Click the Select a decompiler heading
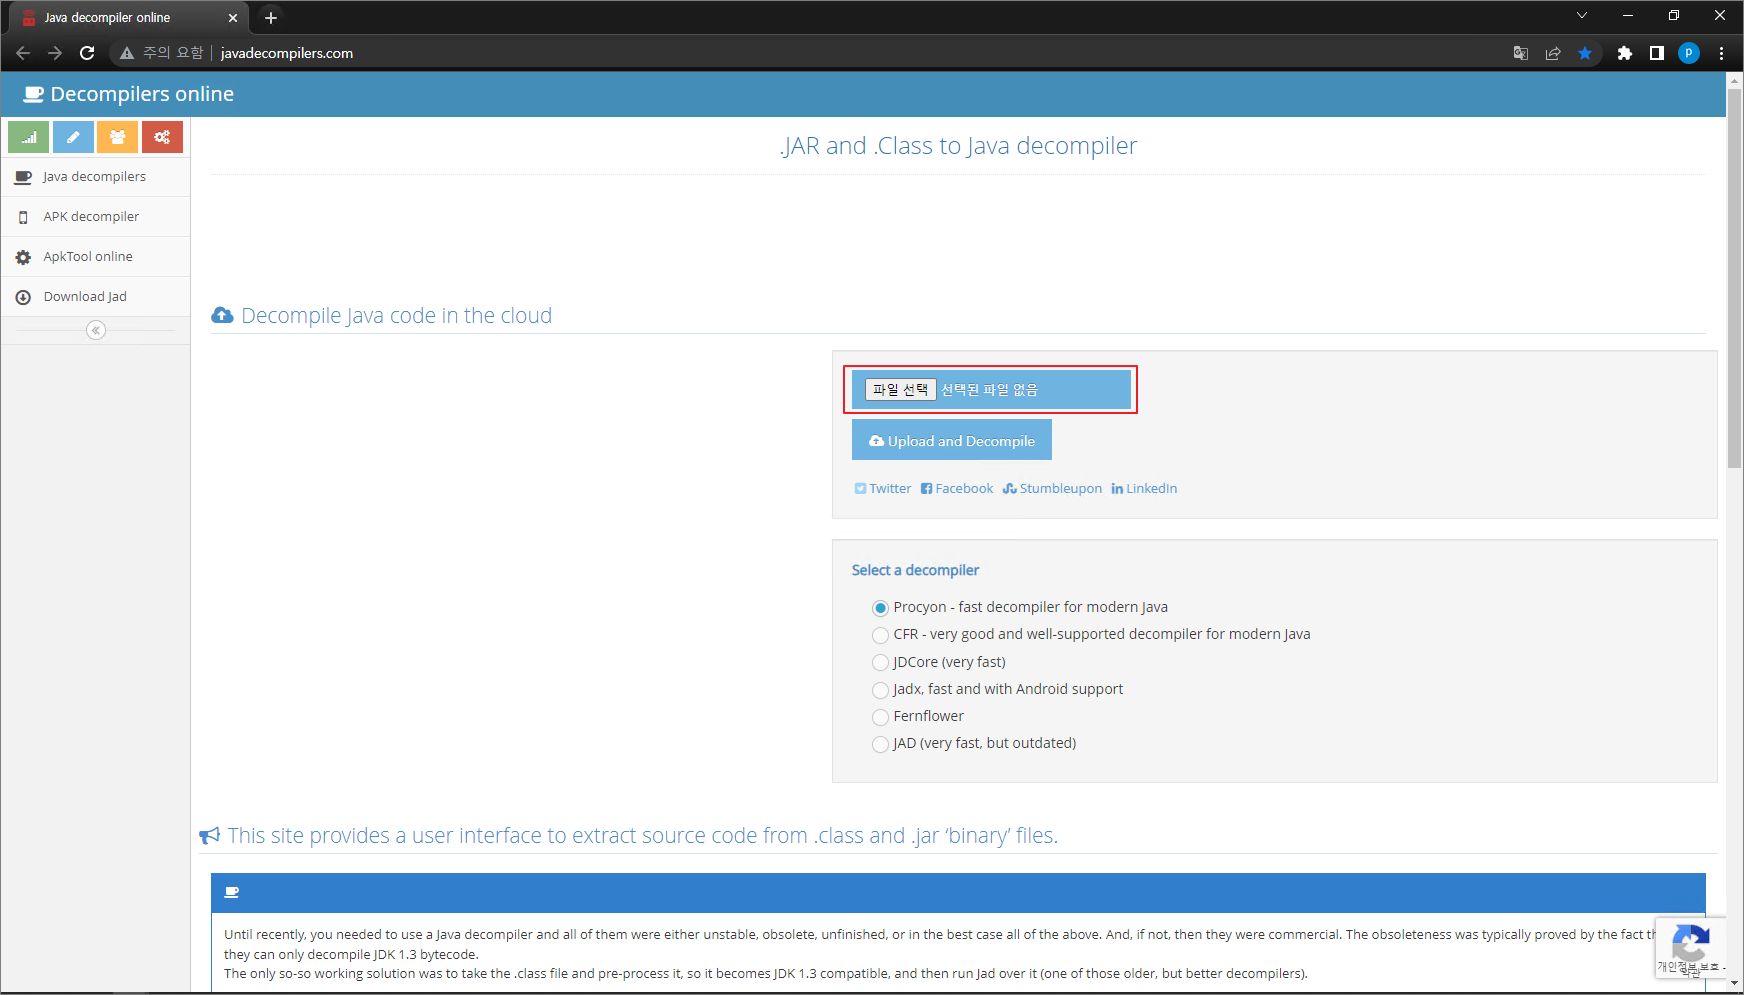This screenshot has height=995, width=1744. point(915,570)
